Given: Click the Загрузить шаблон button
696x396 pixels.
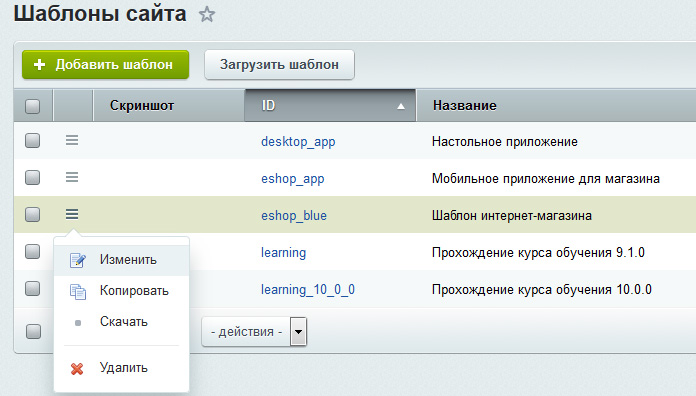Looking at the screenshot, I should point(279,64).
